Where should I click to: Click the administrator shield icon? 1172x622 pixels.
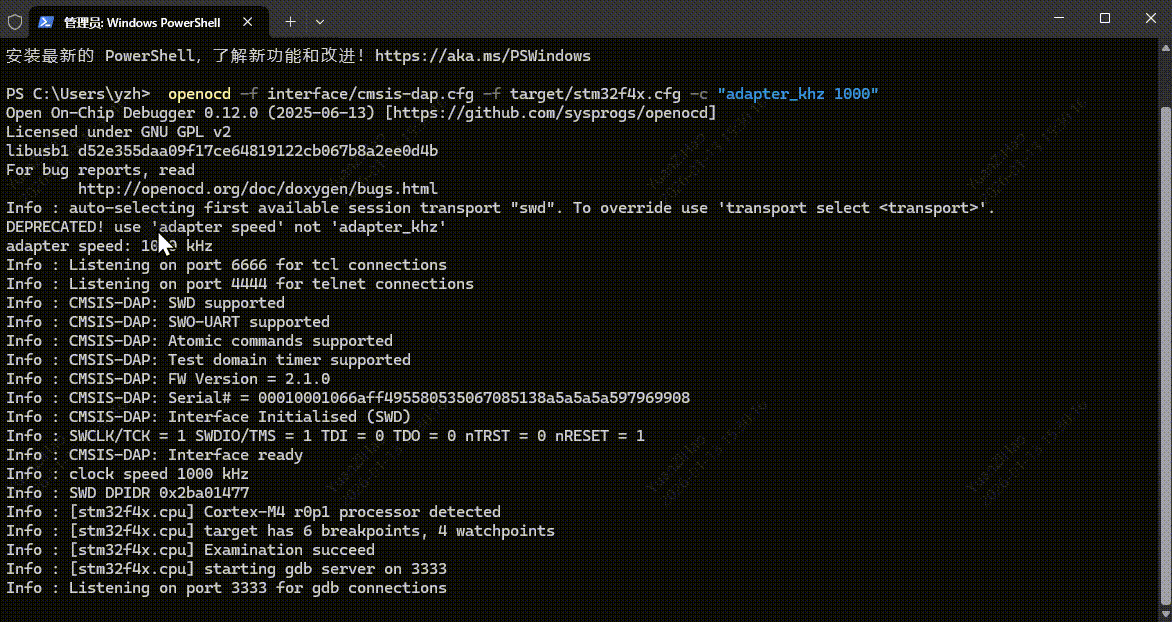pos(15,21)
